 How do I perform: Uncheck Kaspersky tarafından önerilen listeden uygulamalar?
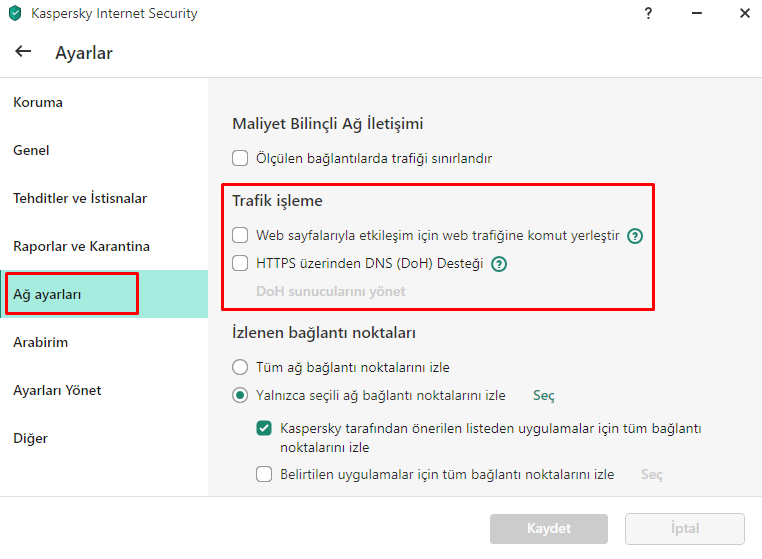(264, 428)
